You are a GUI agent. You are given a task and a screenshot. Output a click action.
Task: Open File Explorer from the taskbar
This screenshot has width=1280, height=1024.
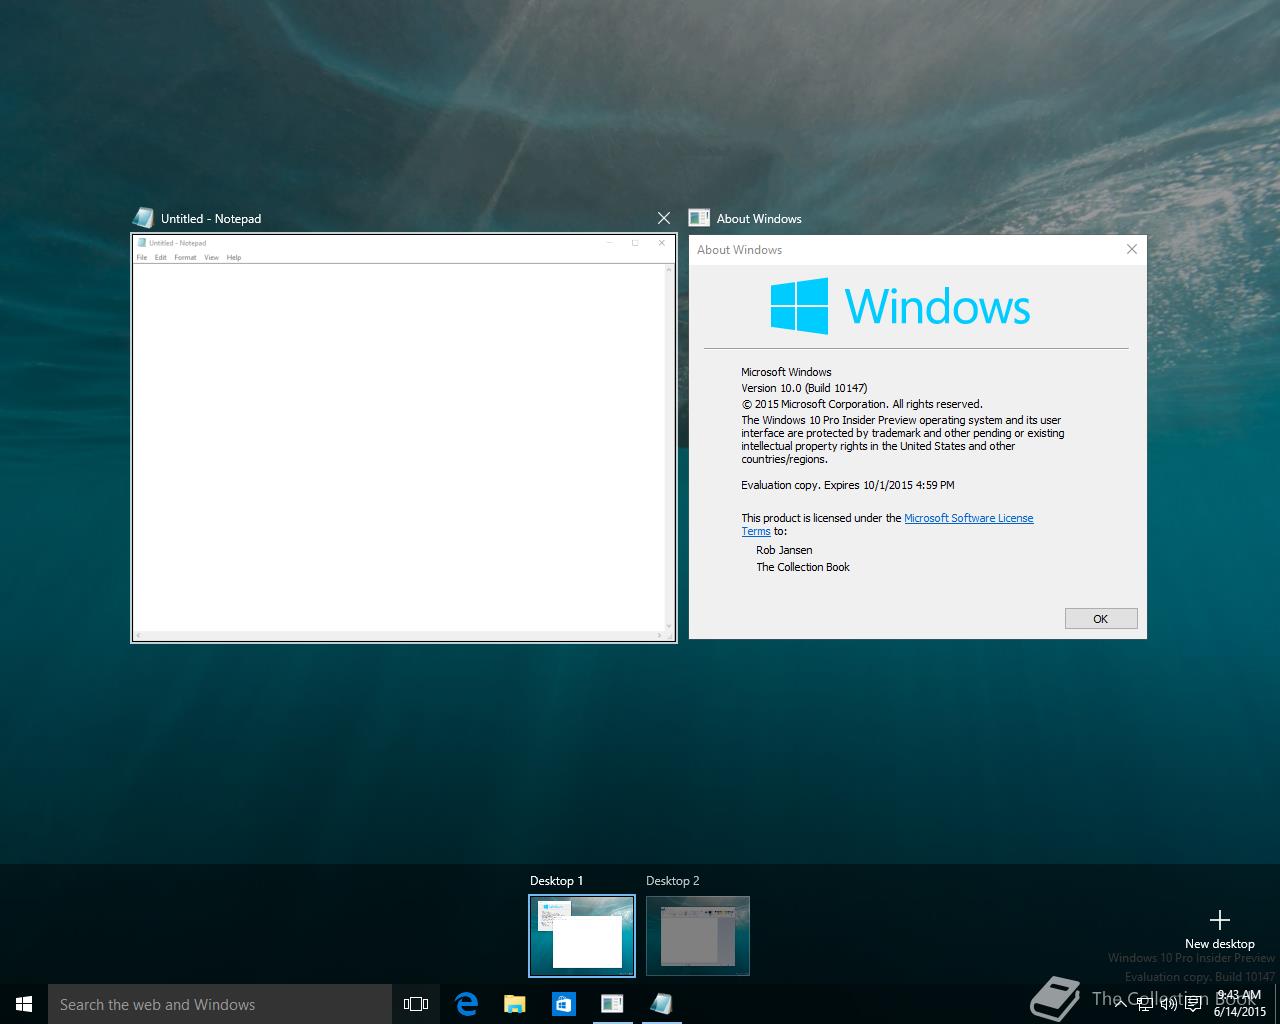point(514,1004)
